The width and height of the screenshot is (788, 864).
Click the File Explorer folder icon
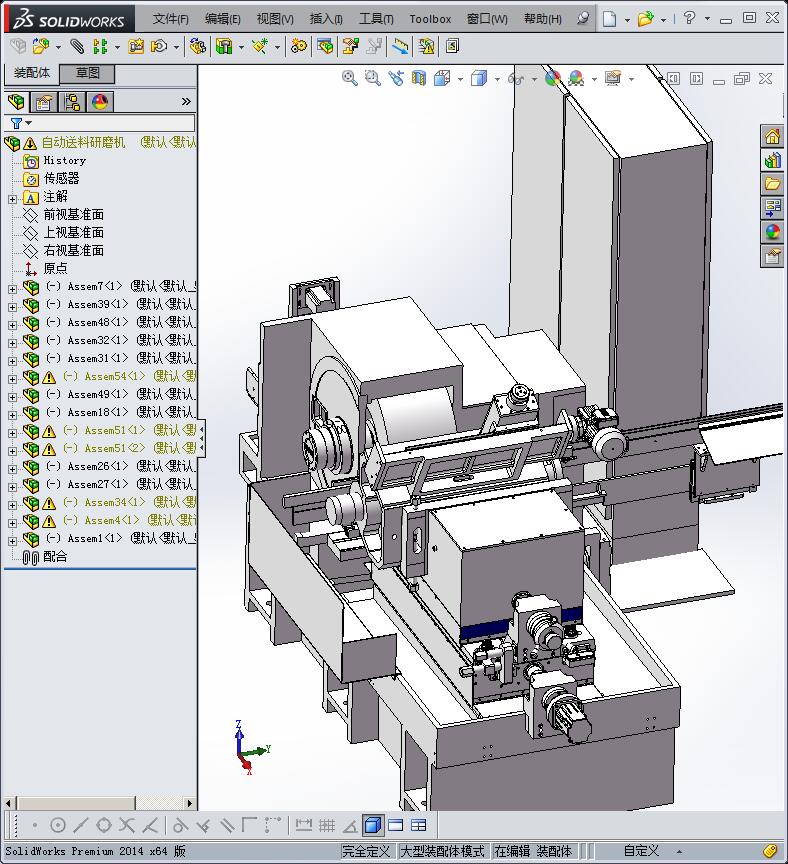tap(772, 184)
